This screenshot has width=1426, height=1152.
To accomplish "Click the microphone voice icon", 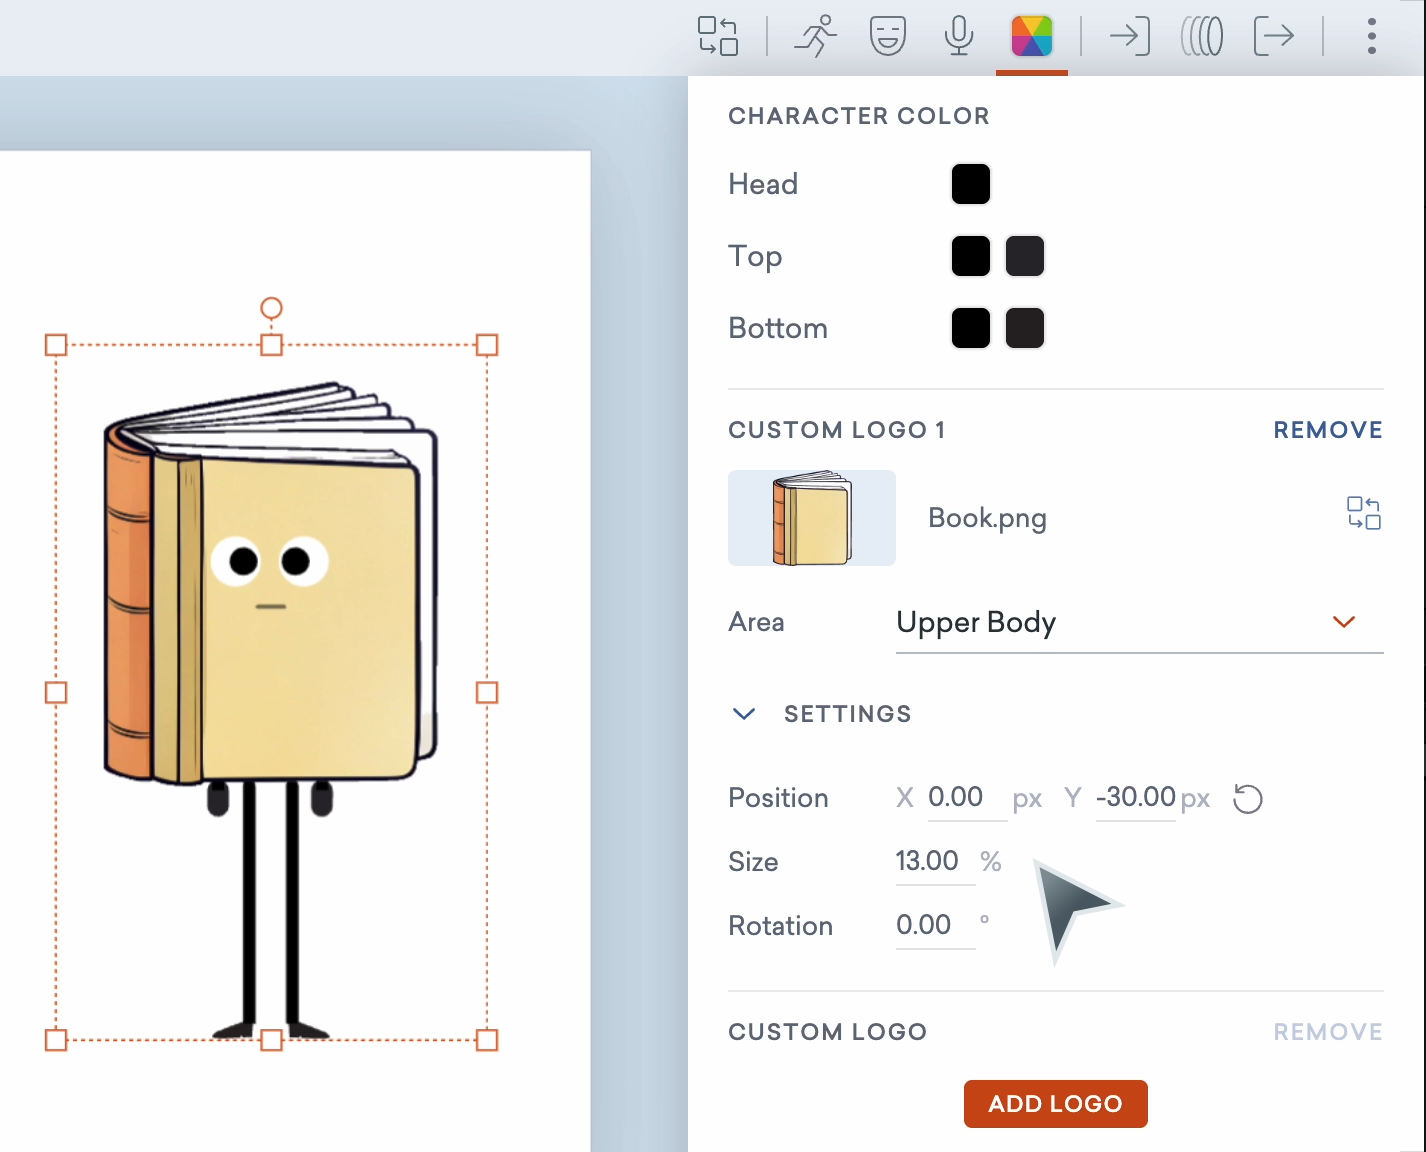I will pos(958,36).
